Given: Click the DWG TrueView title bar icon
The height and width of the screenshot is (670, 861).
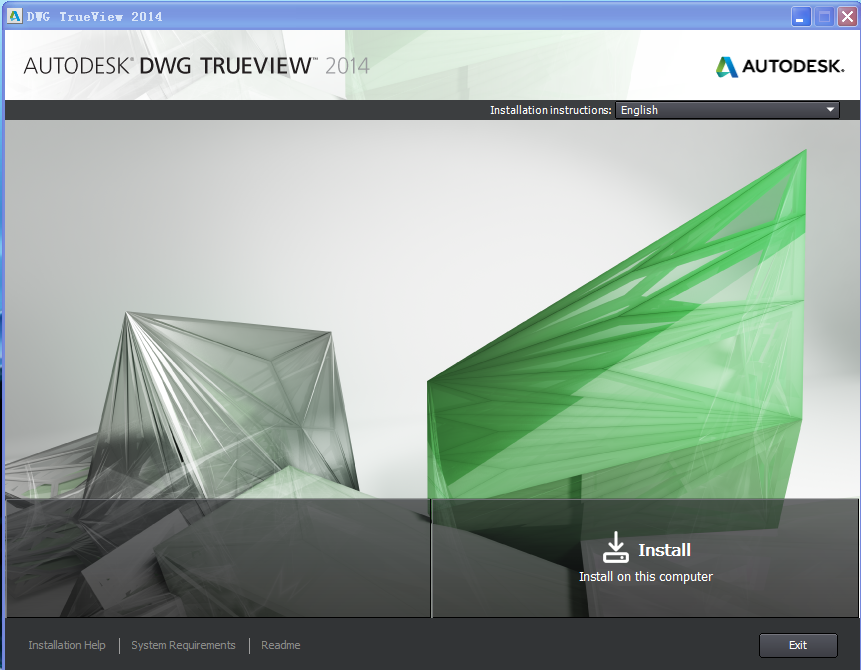Looking at the screenshot, I should 14,16.
